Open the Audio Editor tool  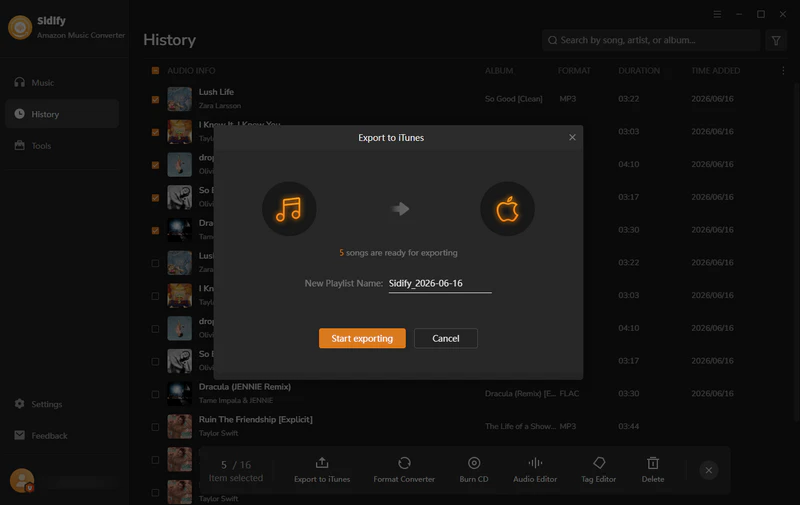[535, 470]
